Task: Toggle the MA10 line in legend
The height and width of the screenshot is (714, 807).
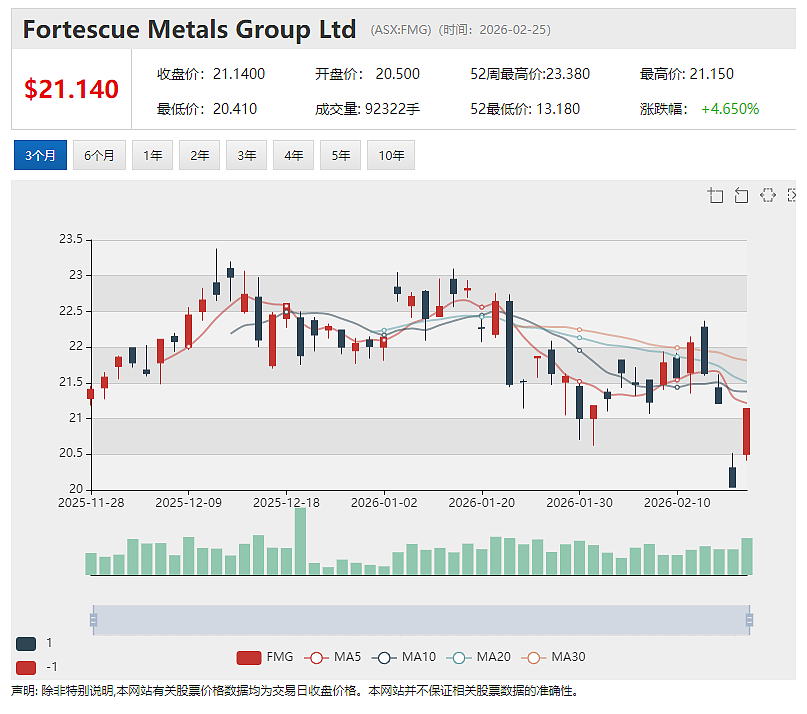Action: [x=404, y=657]
